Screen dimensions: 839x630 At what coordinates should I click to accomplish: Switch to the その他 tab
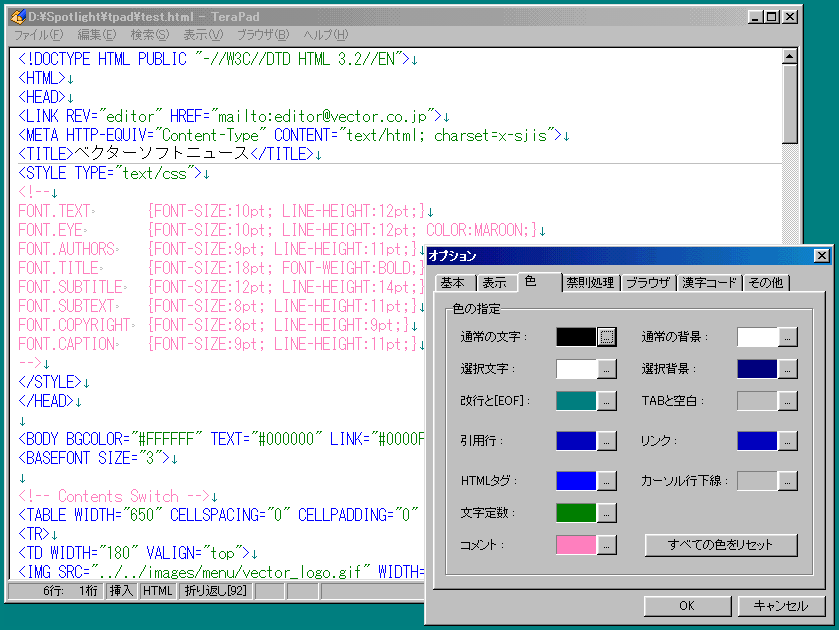[x=766, y=283]
